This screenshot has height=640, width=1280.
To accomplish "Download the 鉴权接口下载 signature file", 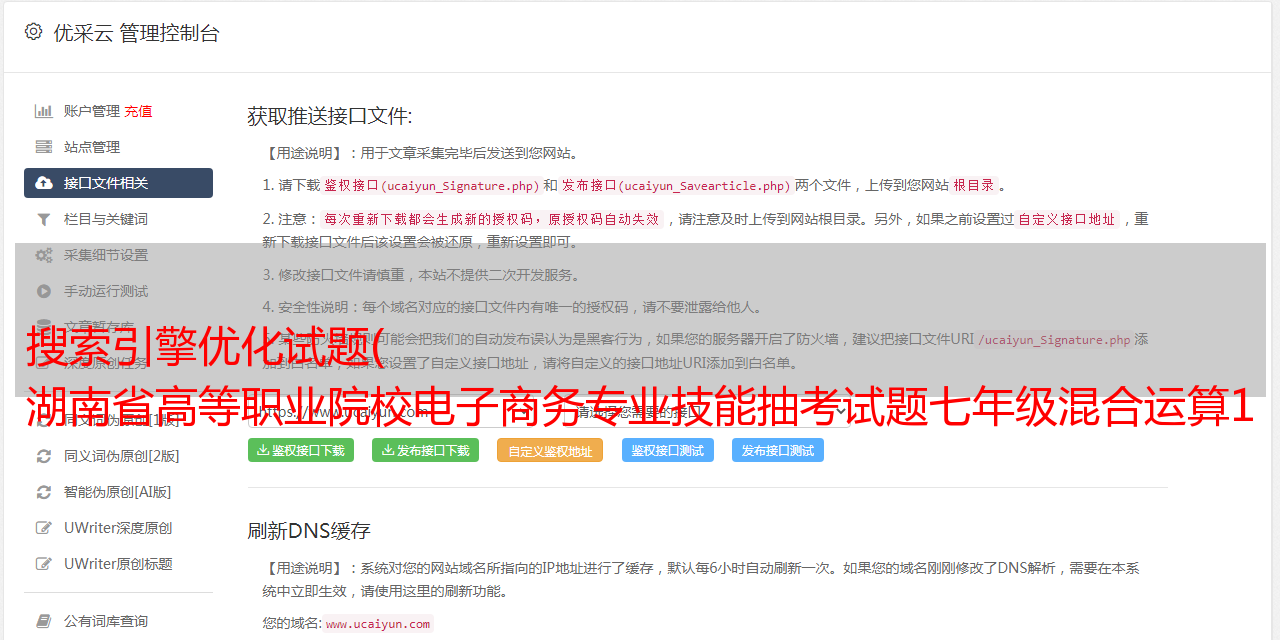I will click(300, 450).
